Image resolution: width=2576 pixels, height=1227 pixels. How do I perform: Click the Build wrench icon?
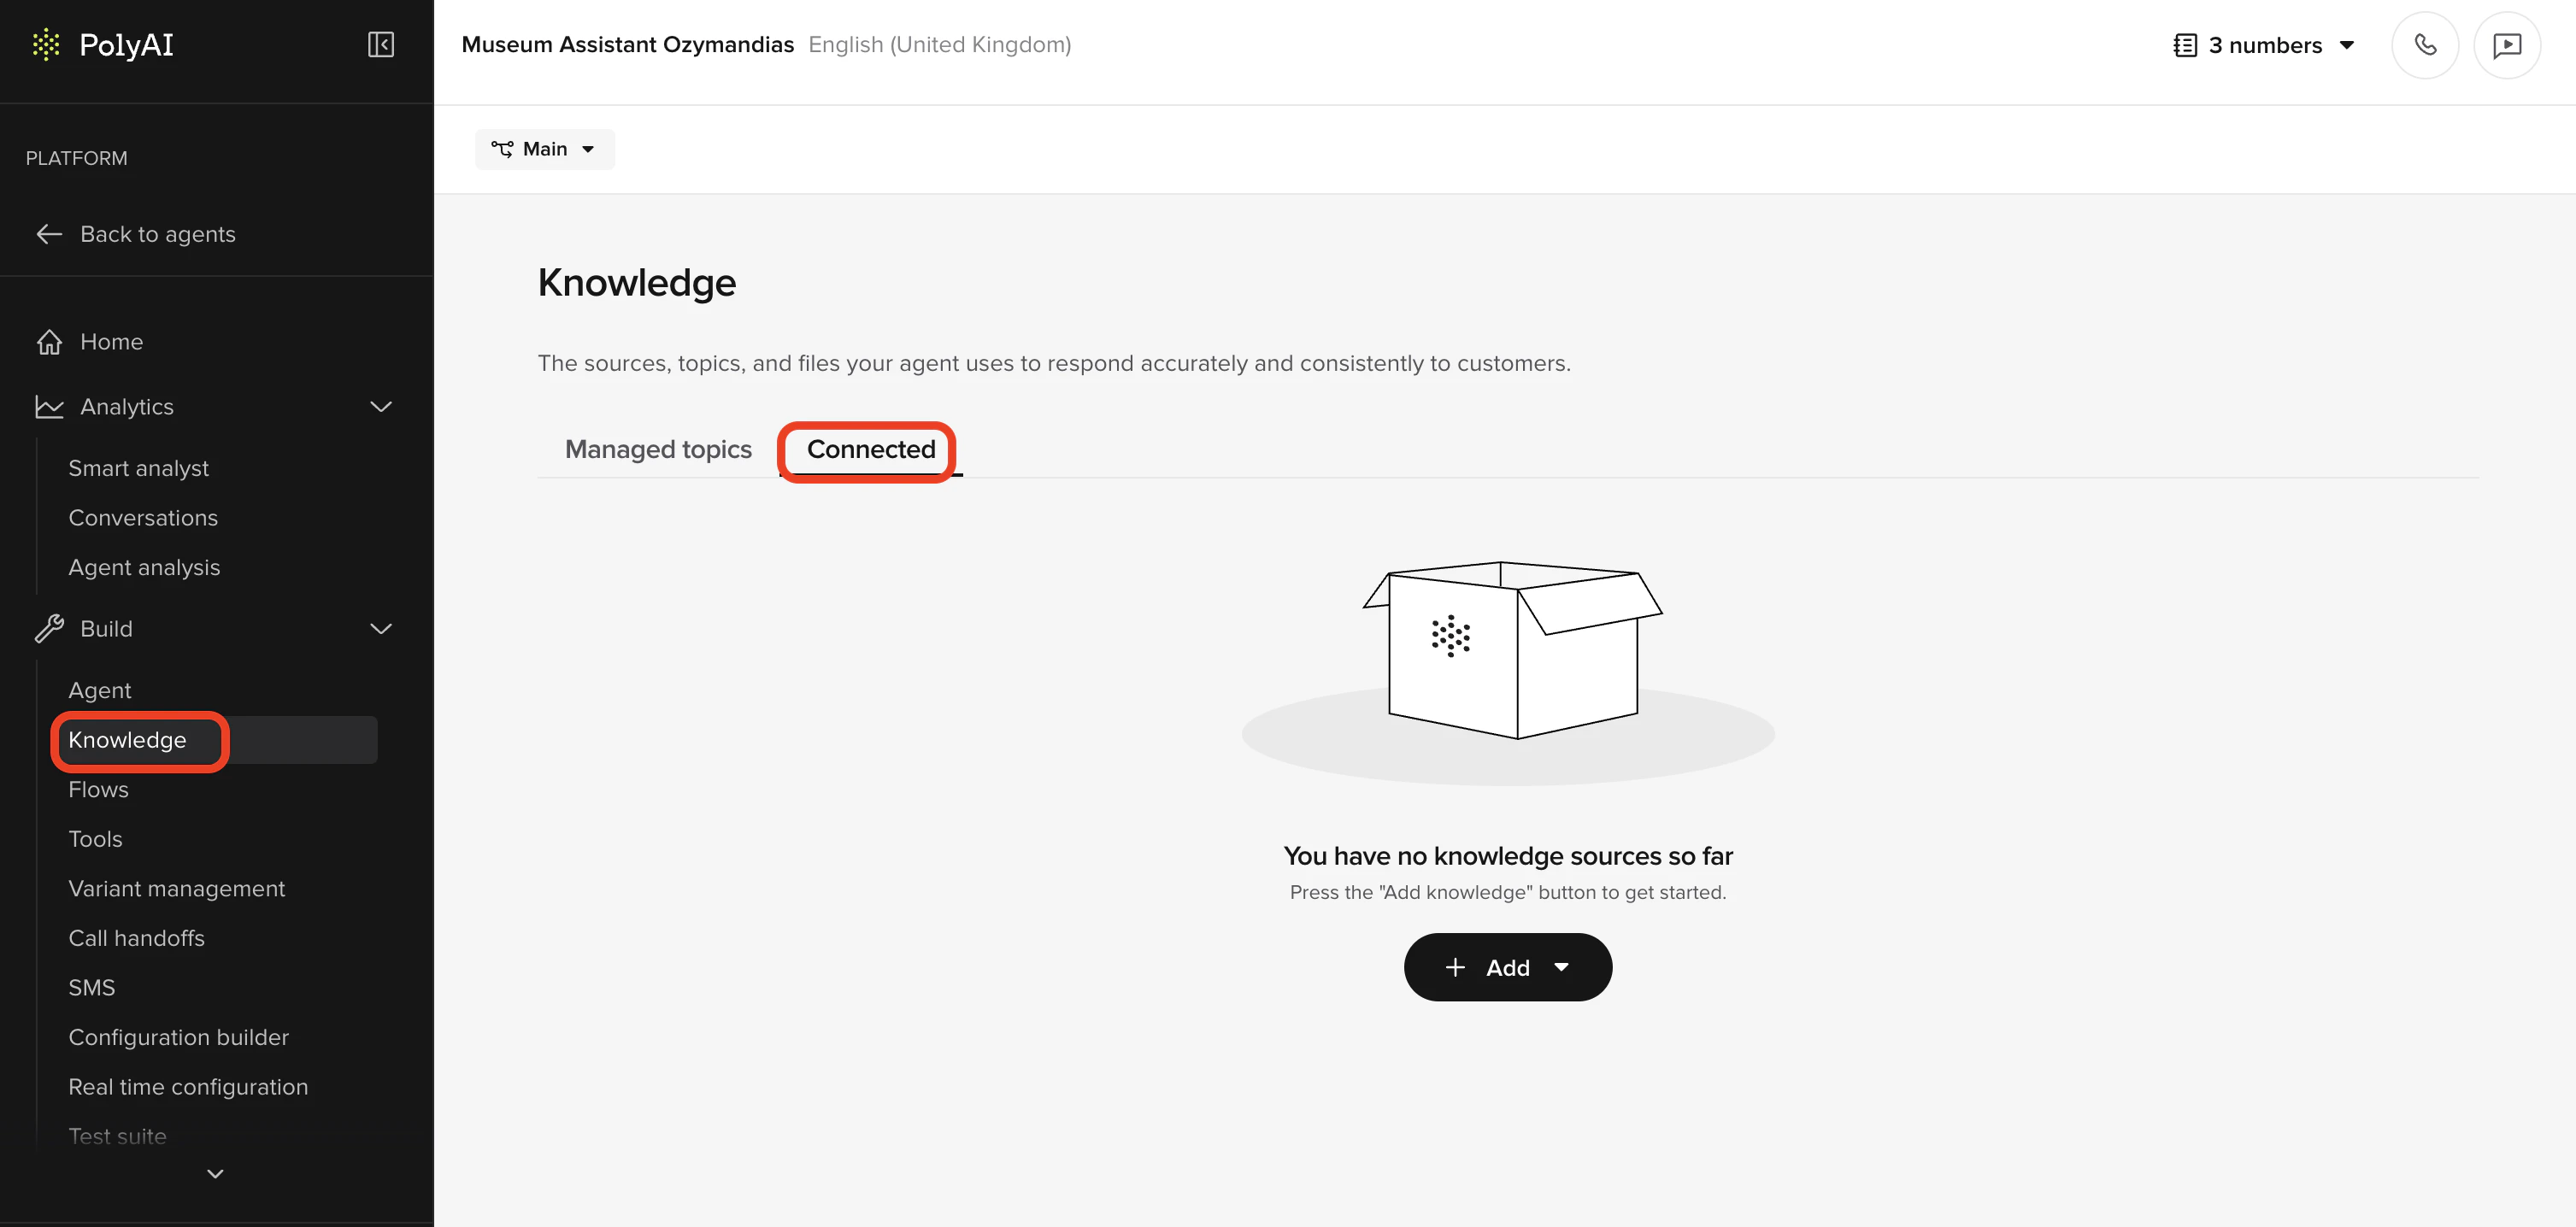49,629
